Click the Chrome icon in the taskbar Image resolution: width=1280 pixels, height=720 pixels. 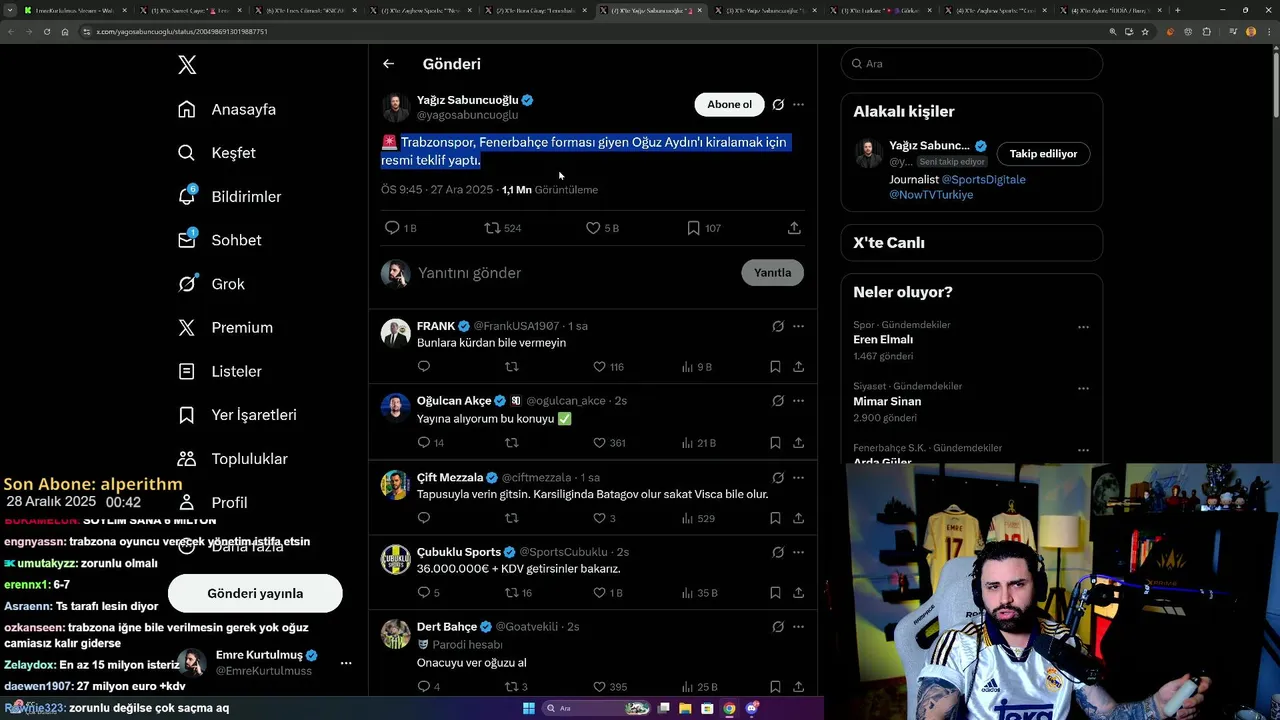click(x=729, y=708)
